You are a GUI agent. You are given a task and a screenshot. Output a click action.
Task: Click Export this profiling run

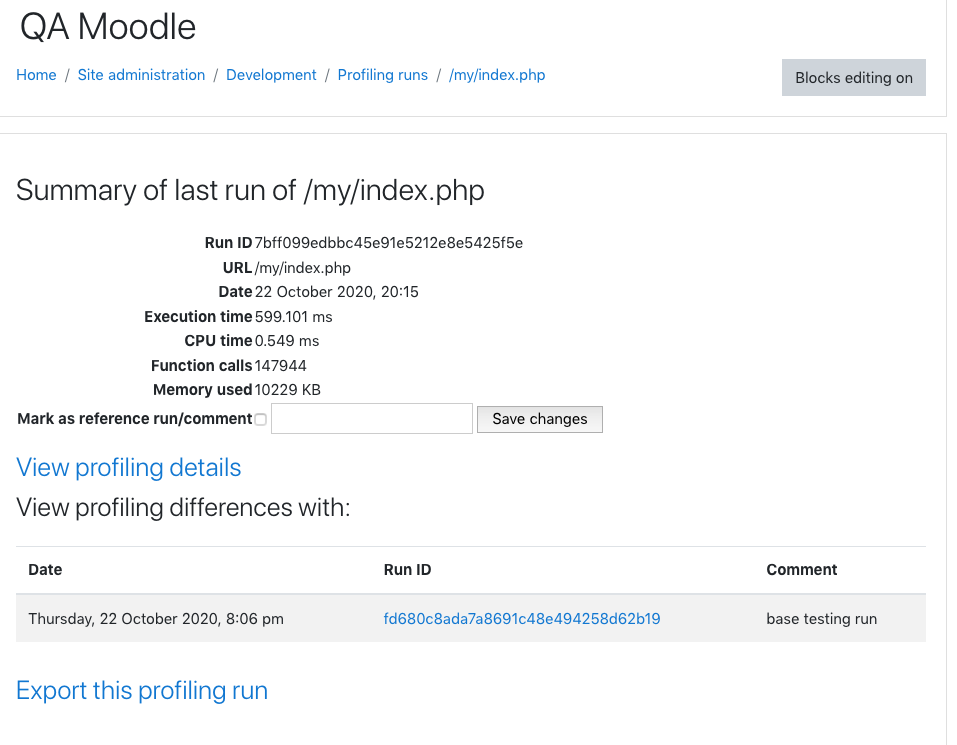coord(142,691)
